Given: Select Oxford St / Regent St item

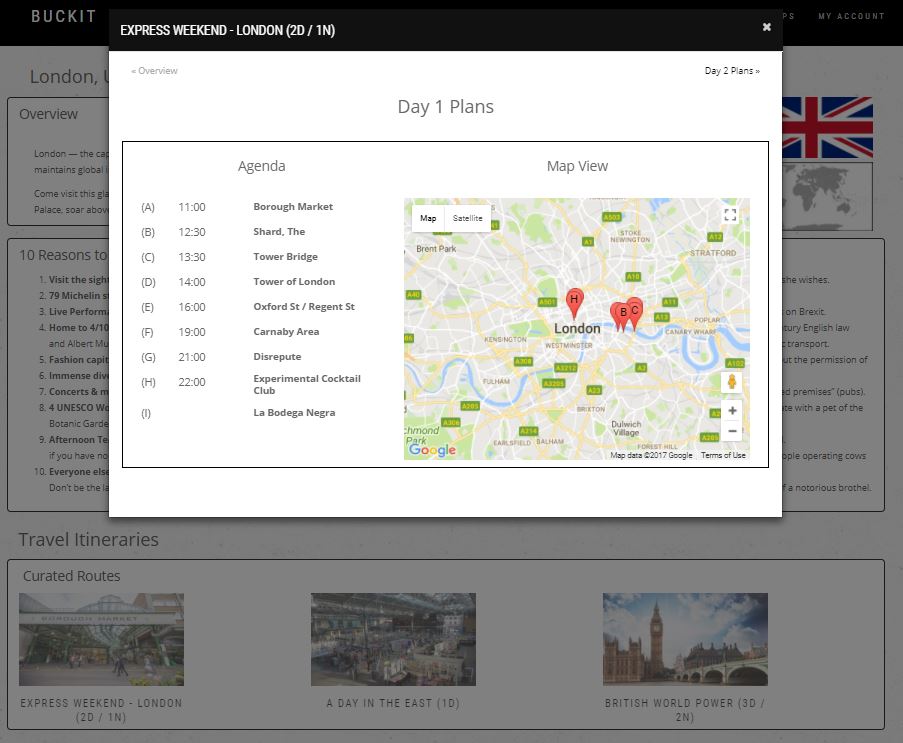Looking at the screenshot, I should tap(303, 307).
